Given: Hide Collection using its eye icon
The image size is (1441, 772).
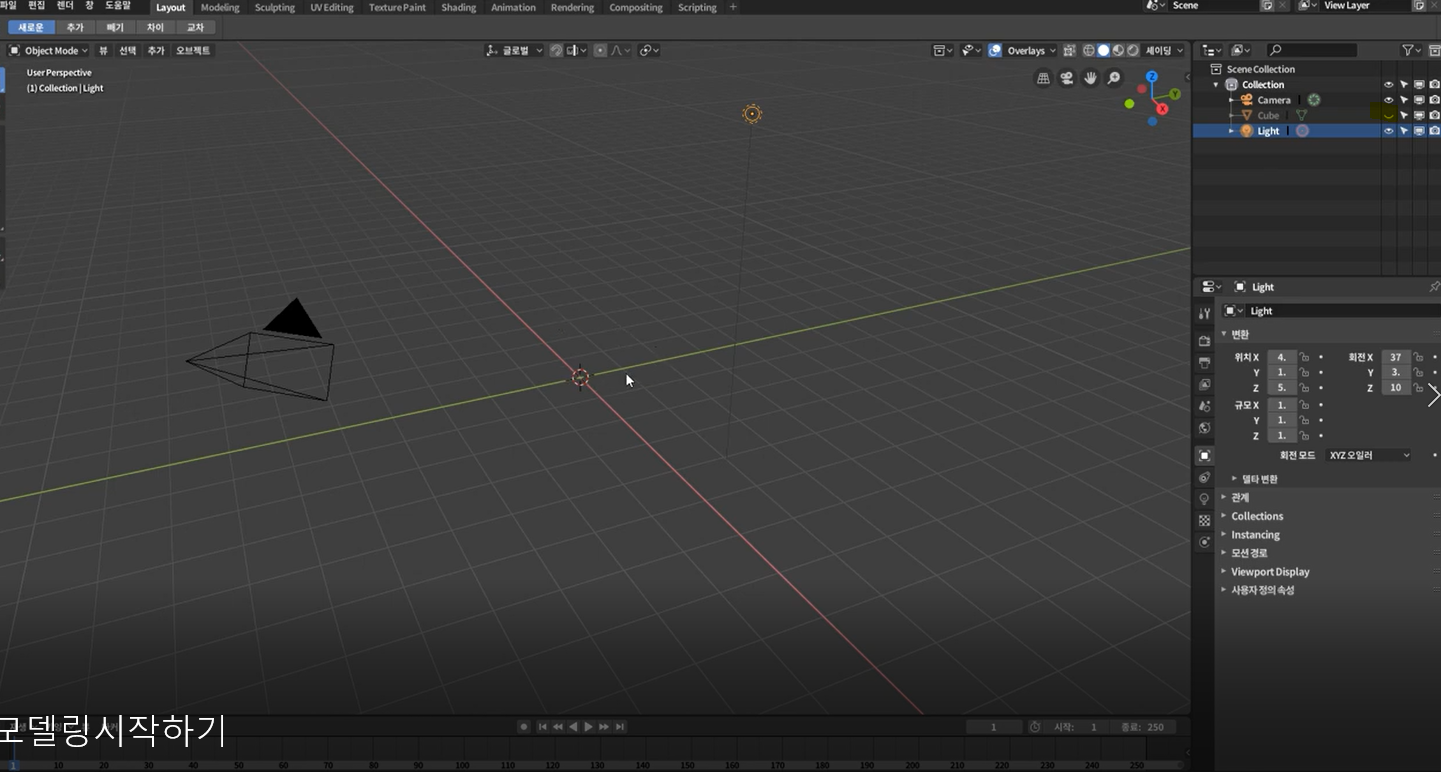Looking at the screenshot, I should click(1388, 85).
